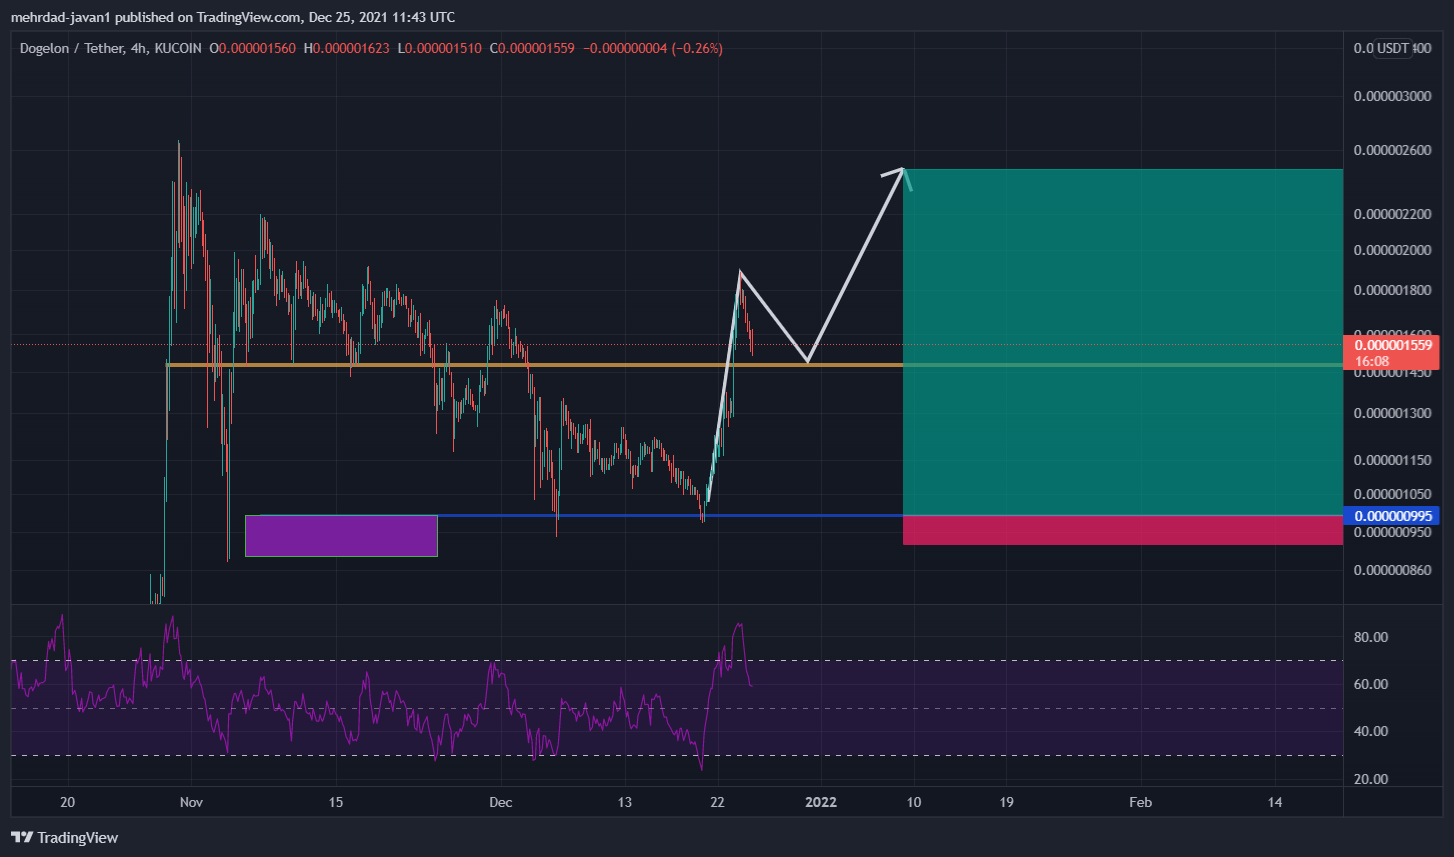
Task: Click price axis label 0.000003000
Action: (x=1393, y=96)
